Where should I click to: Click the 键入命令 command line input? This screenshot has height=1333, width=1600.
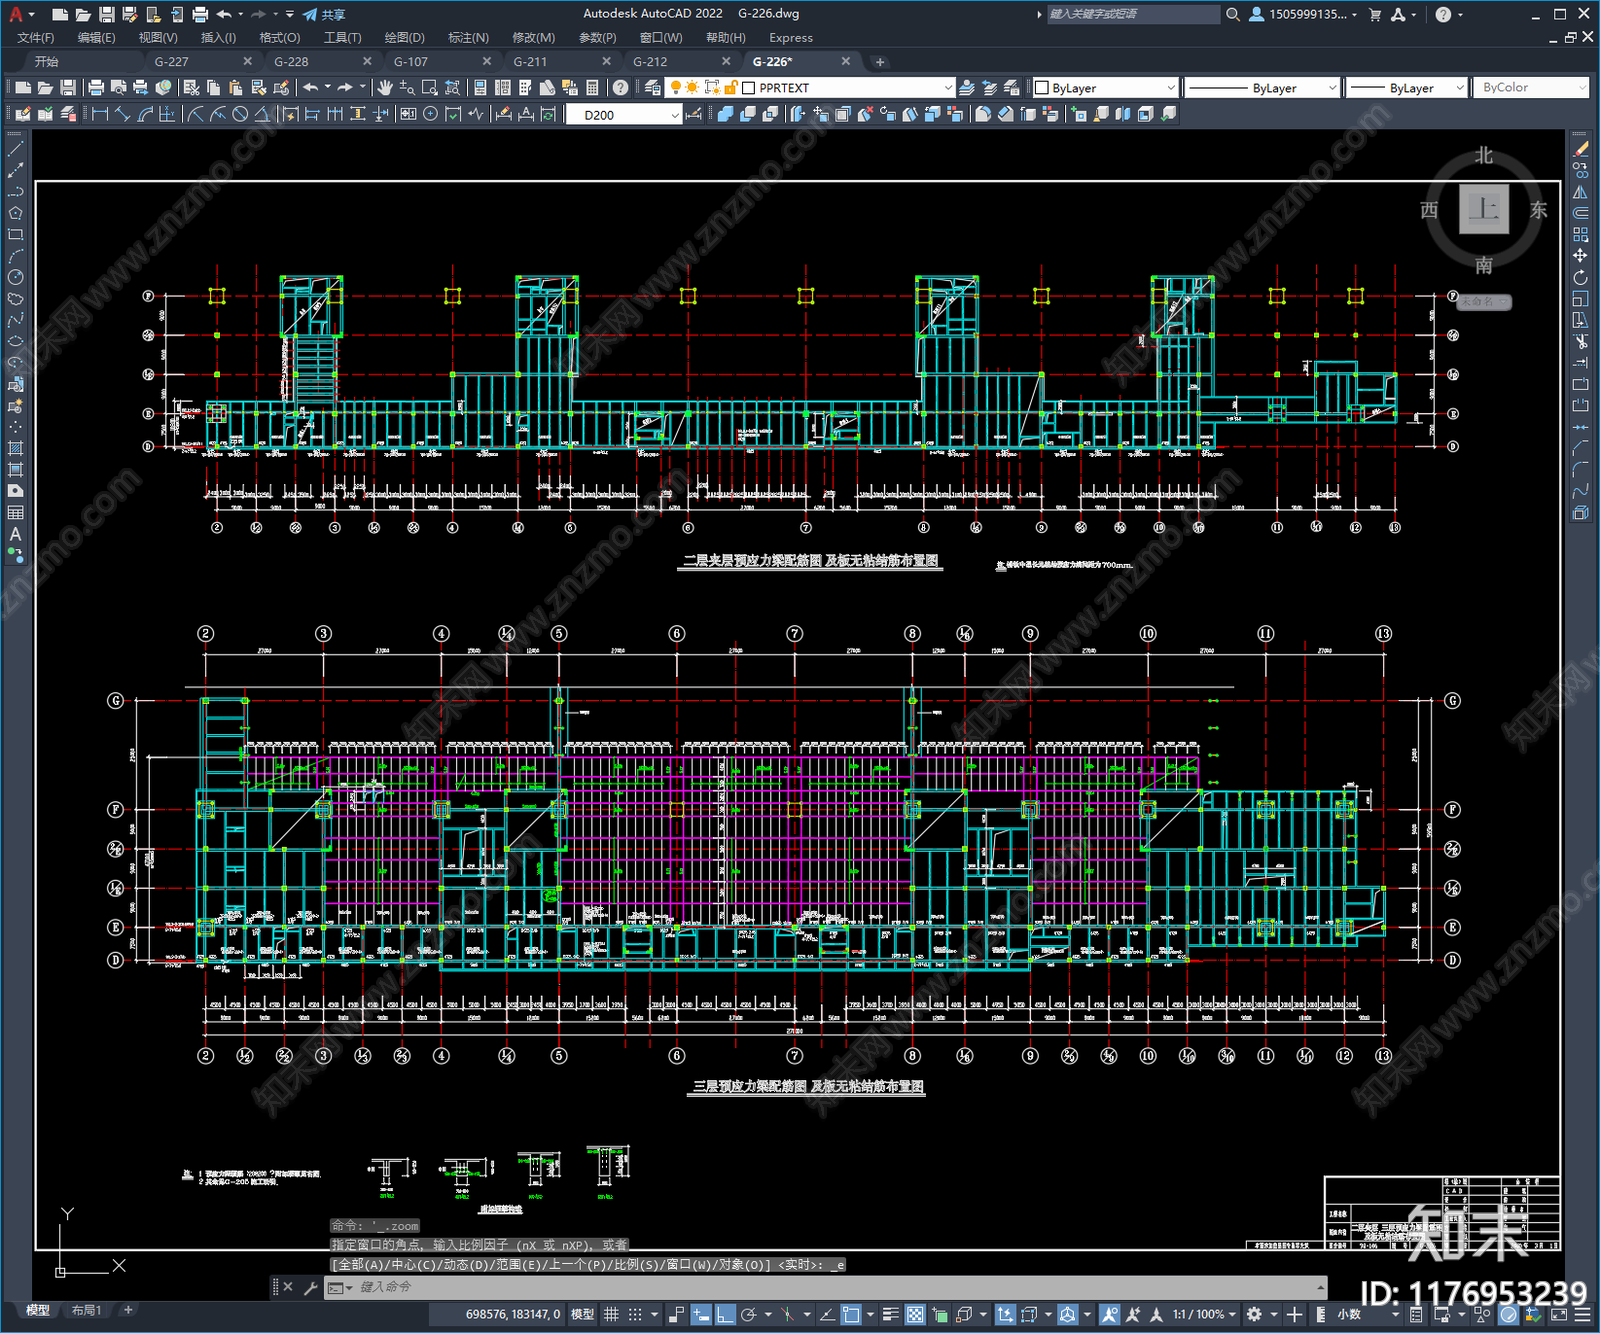(825, 1287)
